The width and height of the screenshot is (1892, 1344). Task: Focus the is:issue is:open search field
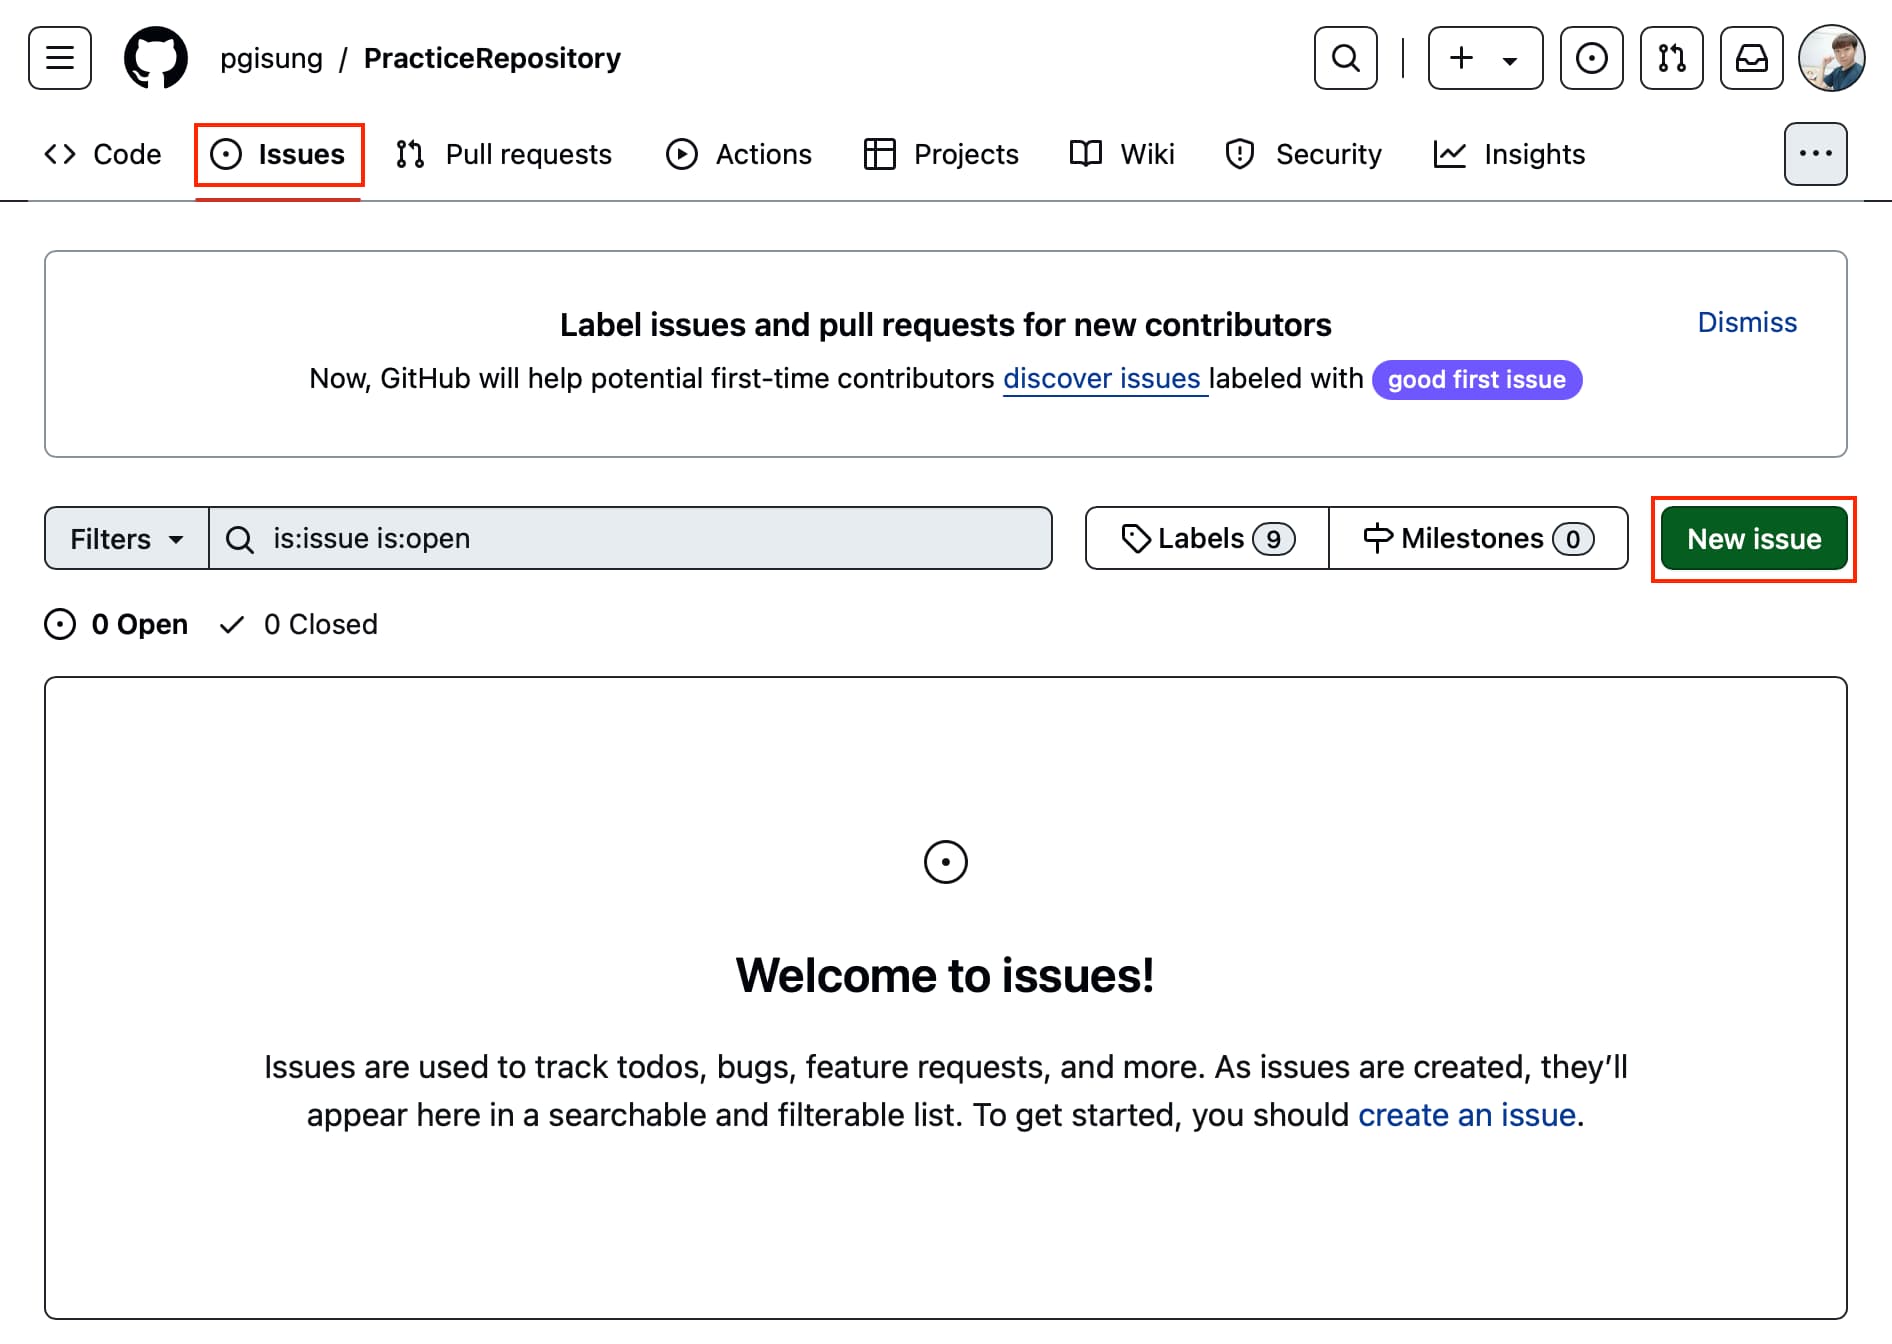pos(630,538)
